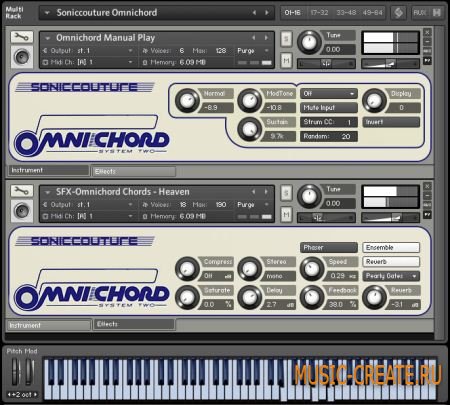This screenshot has width=450, height=405.
Task: Shift keyboard octave down with left arrow
Action: (x=9, y=395)
